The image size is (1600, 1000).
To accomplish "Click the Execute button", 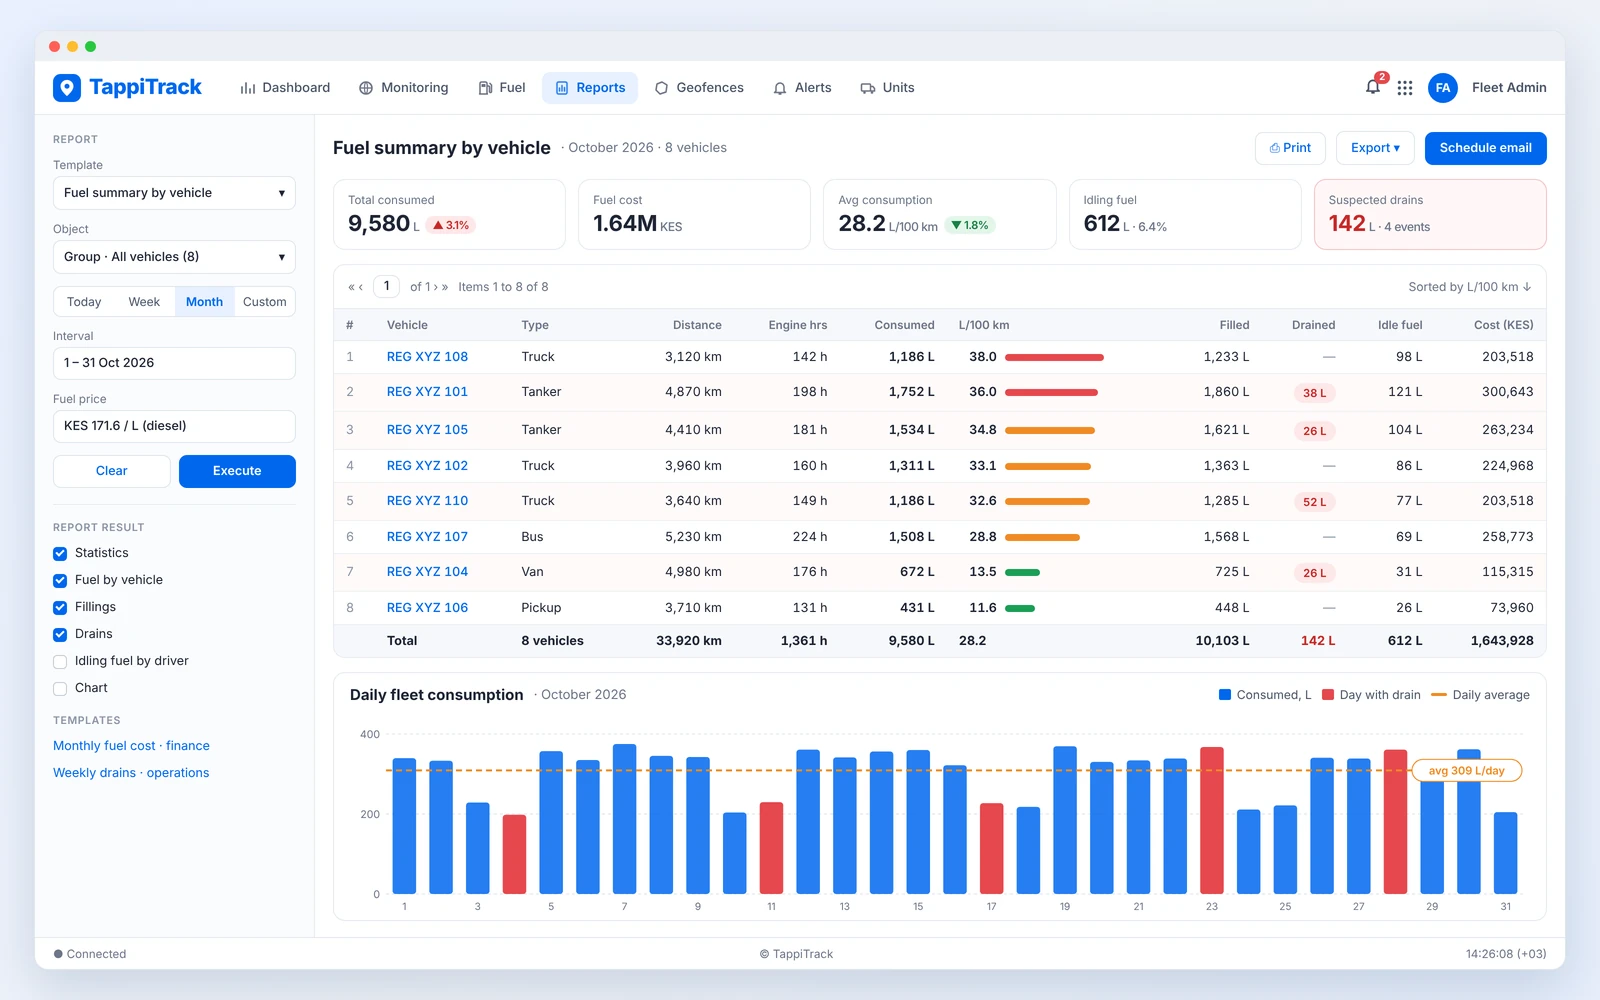I will click(237, 471).
